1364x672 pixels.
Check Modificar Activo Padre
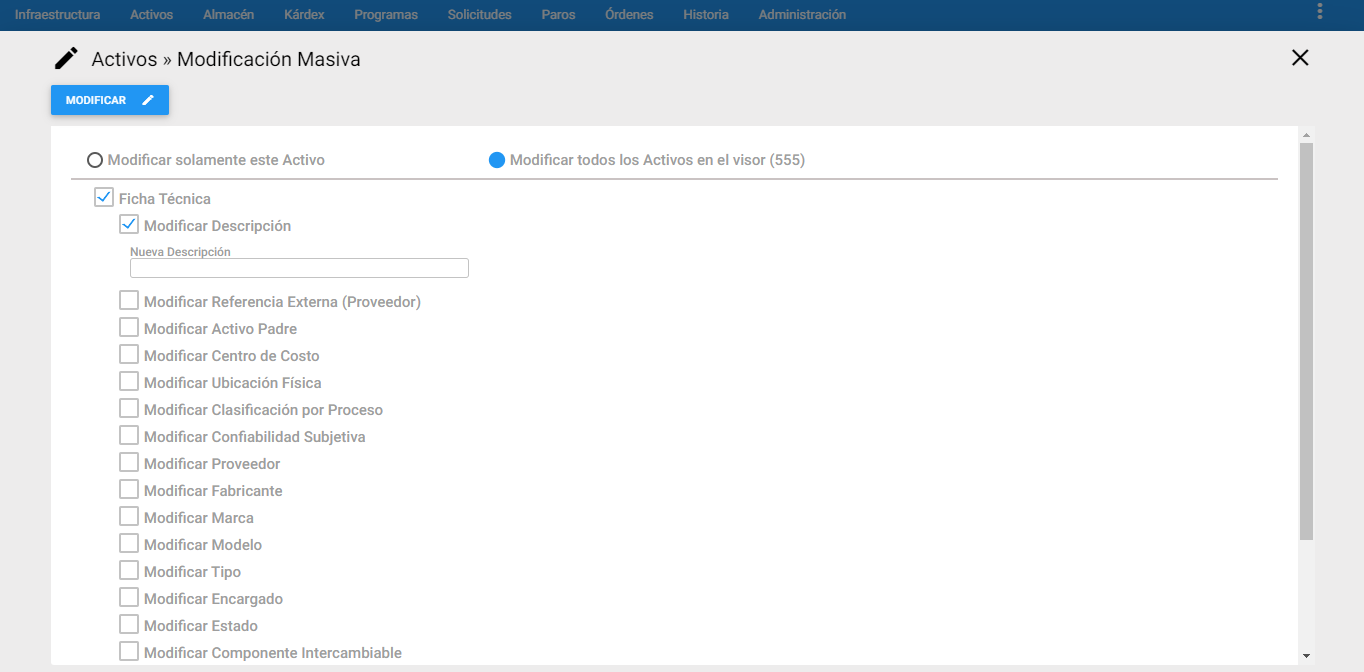pyautogui.click(x=128, y=327)
